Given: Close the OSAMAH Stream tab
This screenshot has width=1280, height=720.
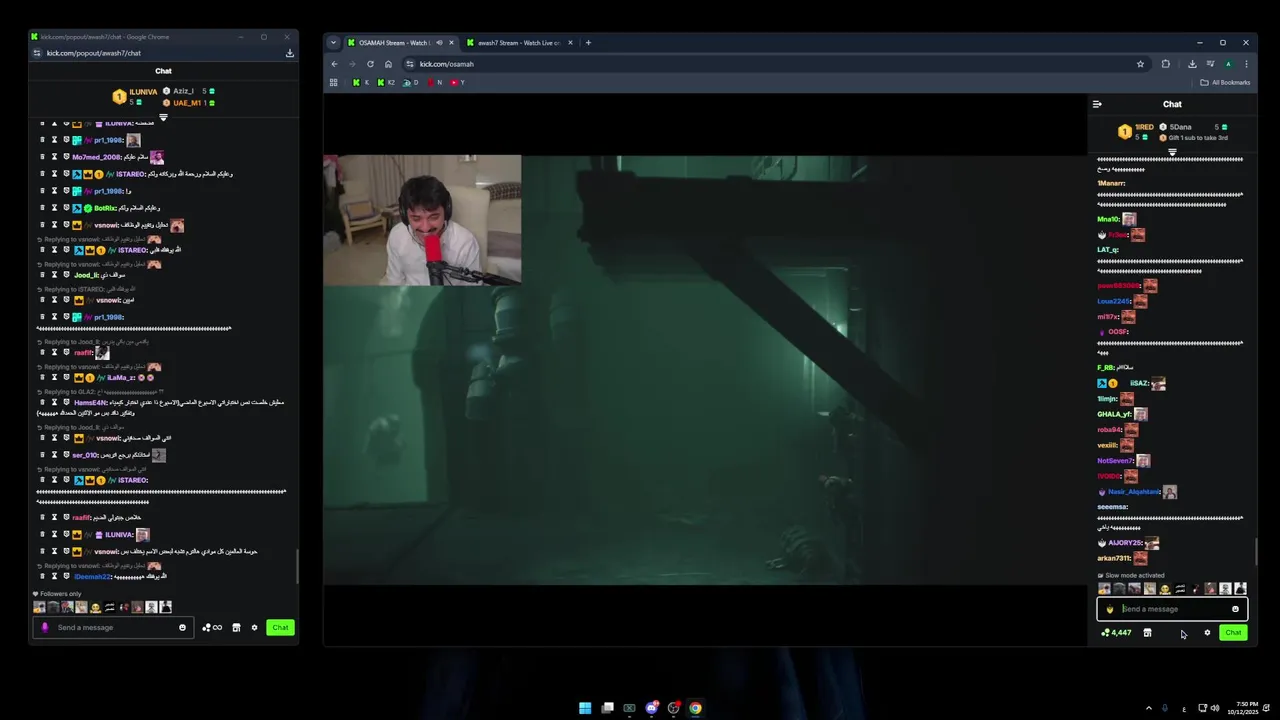Looking at the screenshot, I should [x=451, y=43].
